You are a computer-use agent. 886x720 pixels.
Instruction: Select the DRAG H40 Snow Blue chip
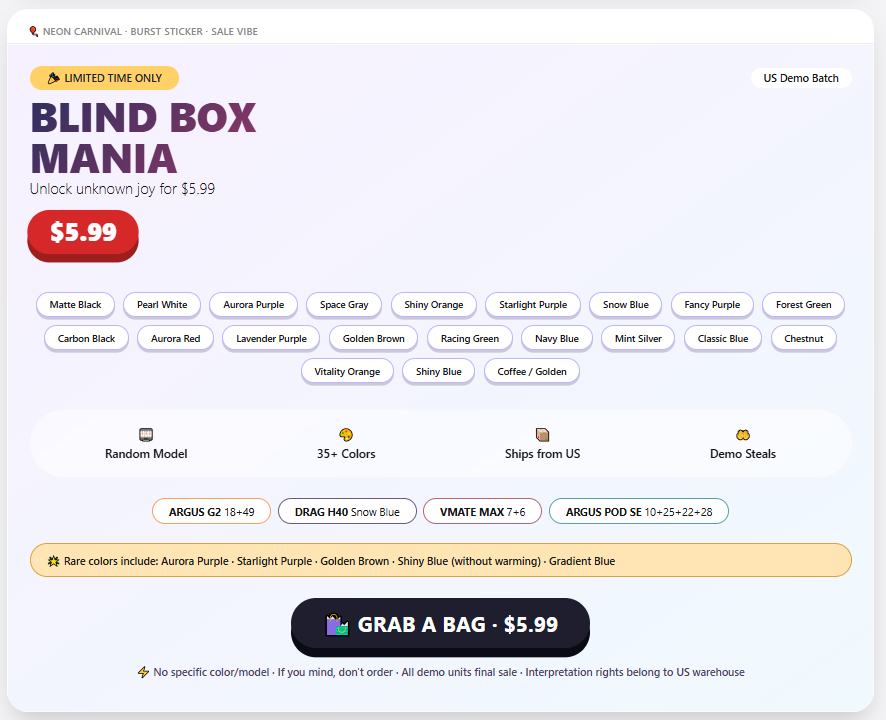click(x=347, y=510)
